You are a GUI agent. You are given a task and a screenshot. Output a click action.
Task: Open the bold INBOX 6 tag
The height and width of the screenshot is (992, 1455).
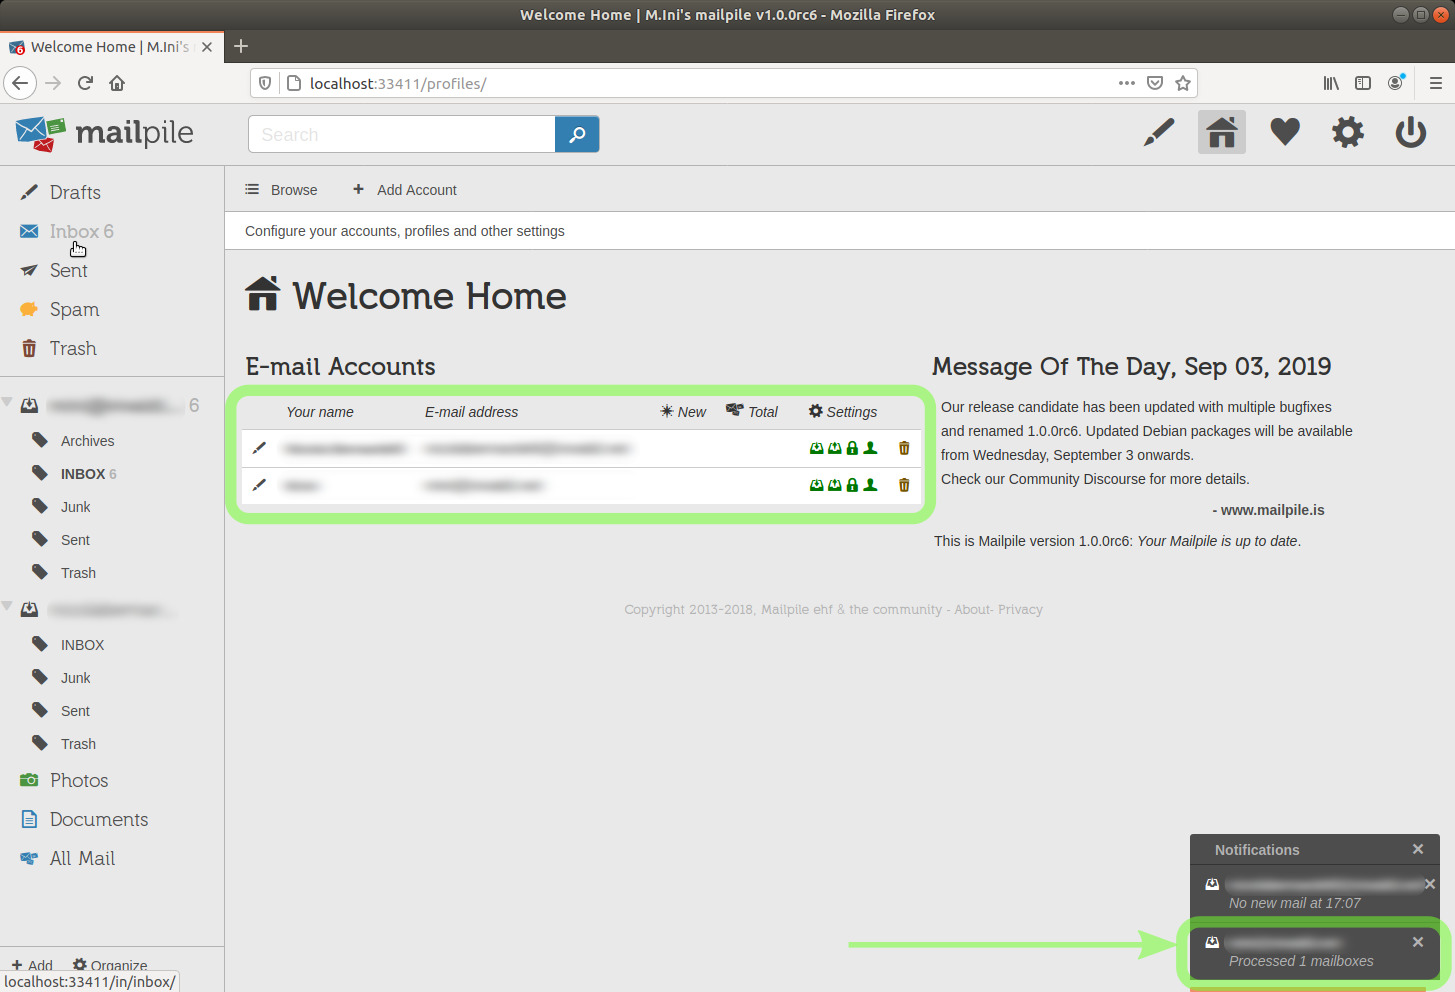pos(88,474)
